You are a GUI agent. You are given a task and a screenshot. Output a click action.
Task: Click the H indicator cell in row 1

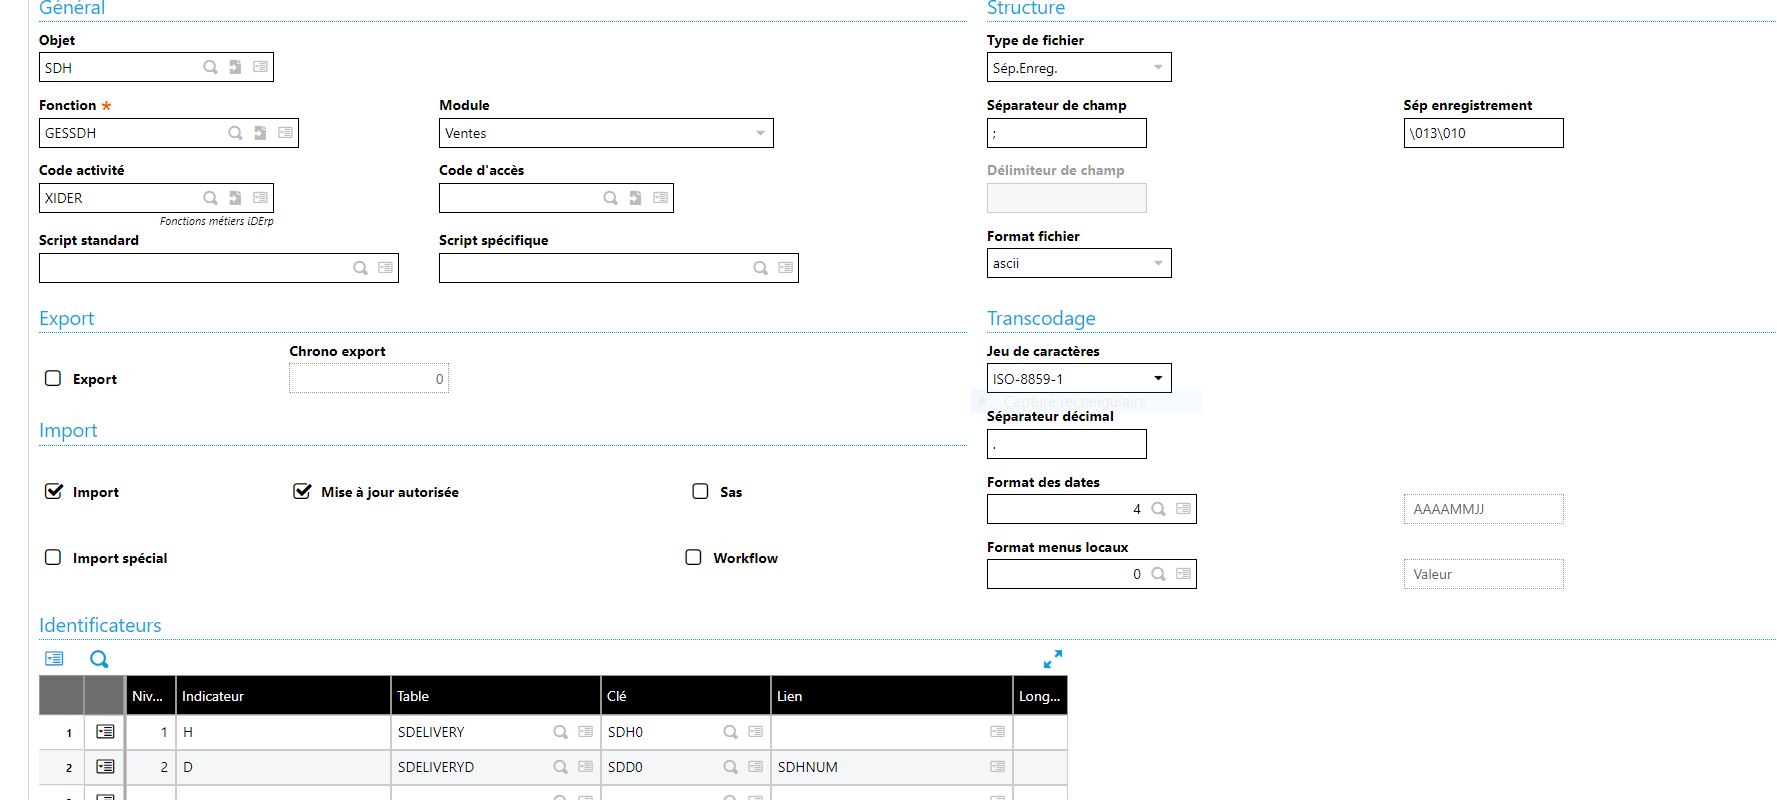[283, 732]
